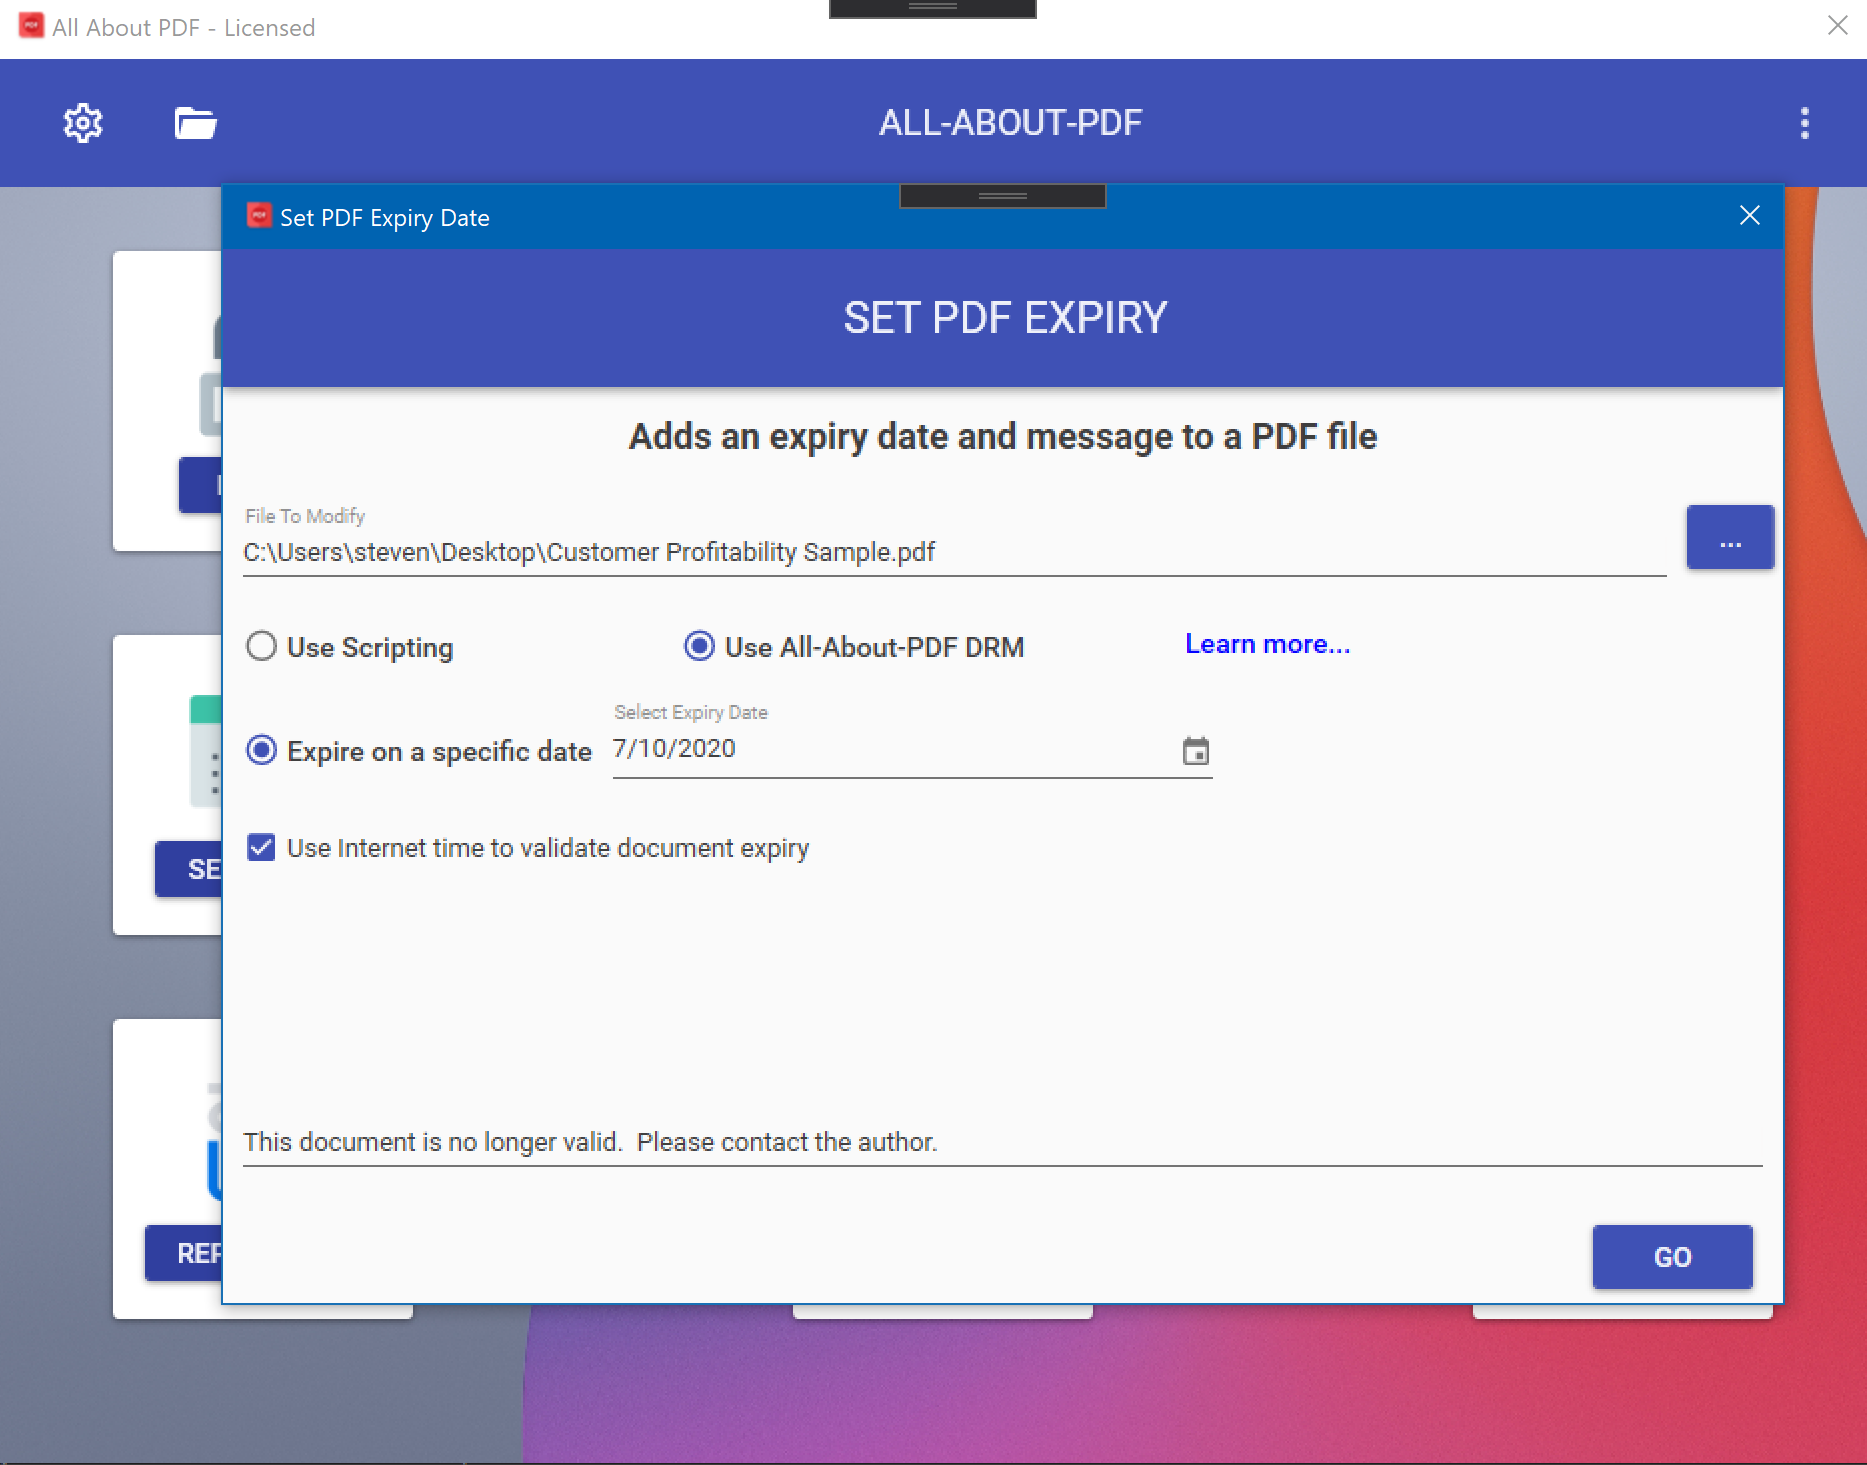Screen dimensions: 1867x1465
Task: Click the red PDF icon in dialog title
Action: click(259, 216)
